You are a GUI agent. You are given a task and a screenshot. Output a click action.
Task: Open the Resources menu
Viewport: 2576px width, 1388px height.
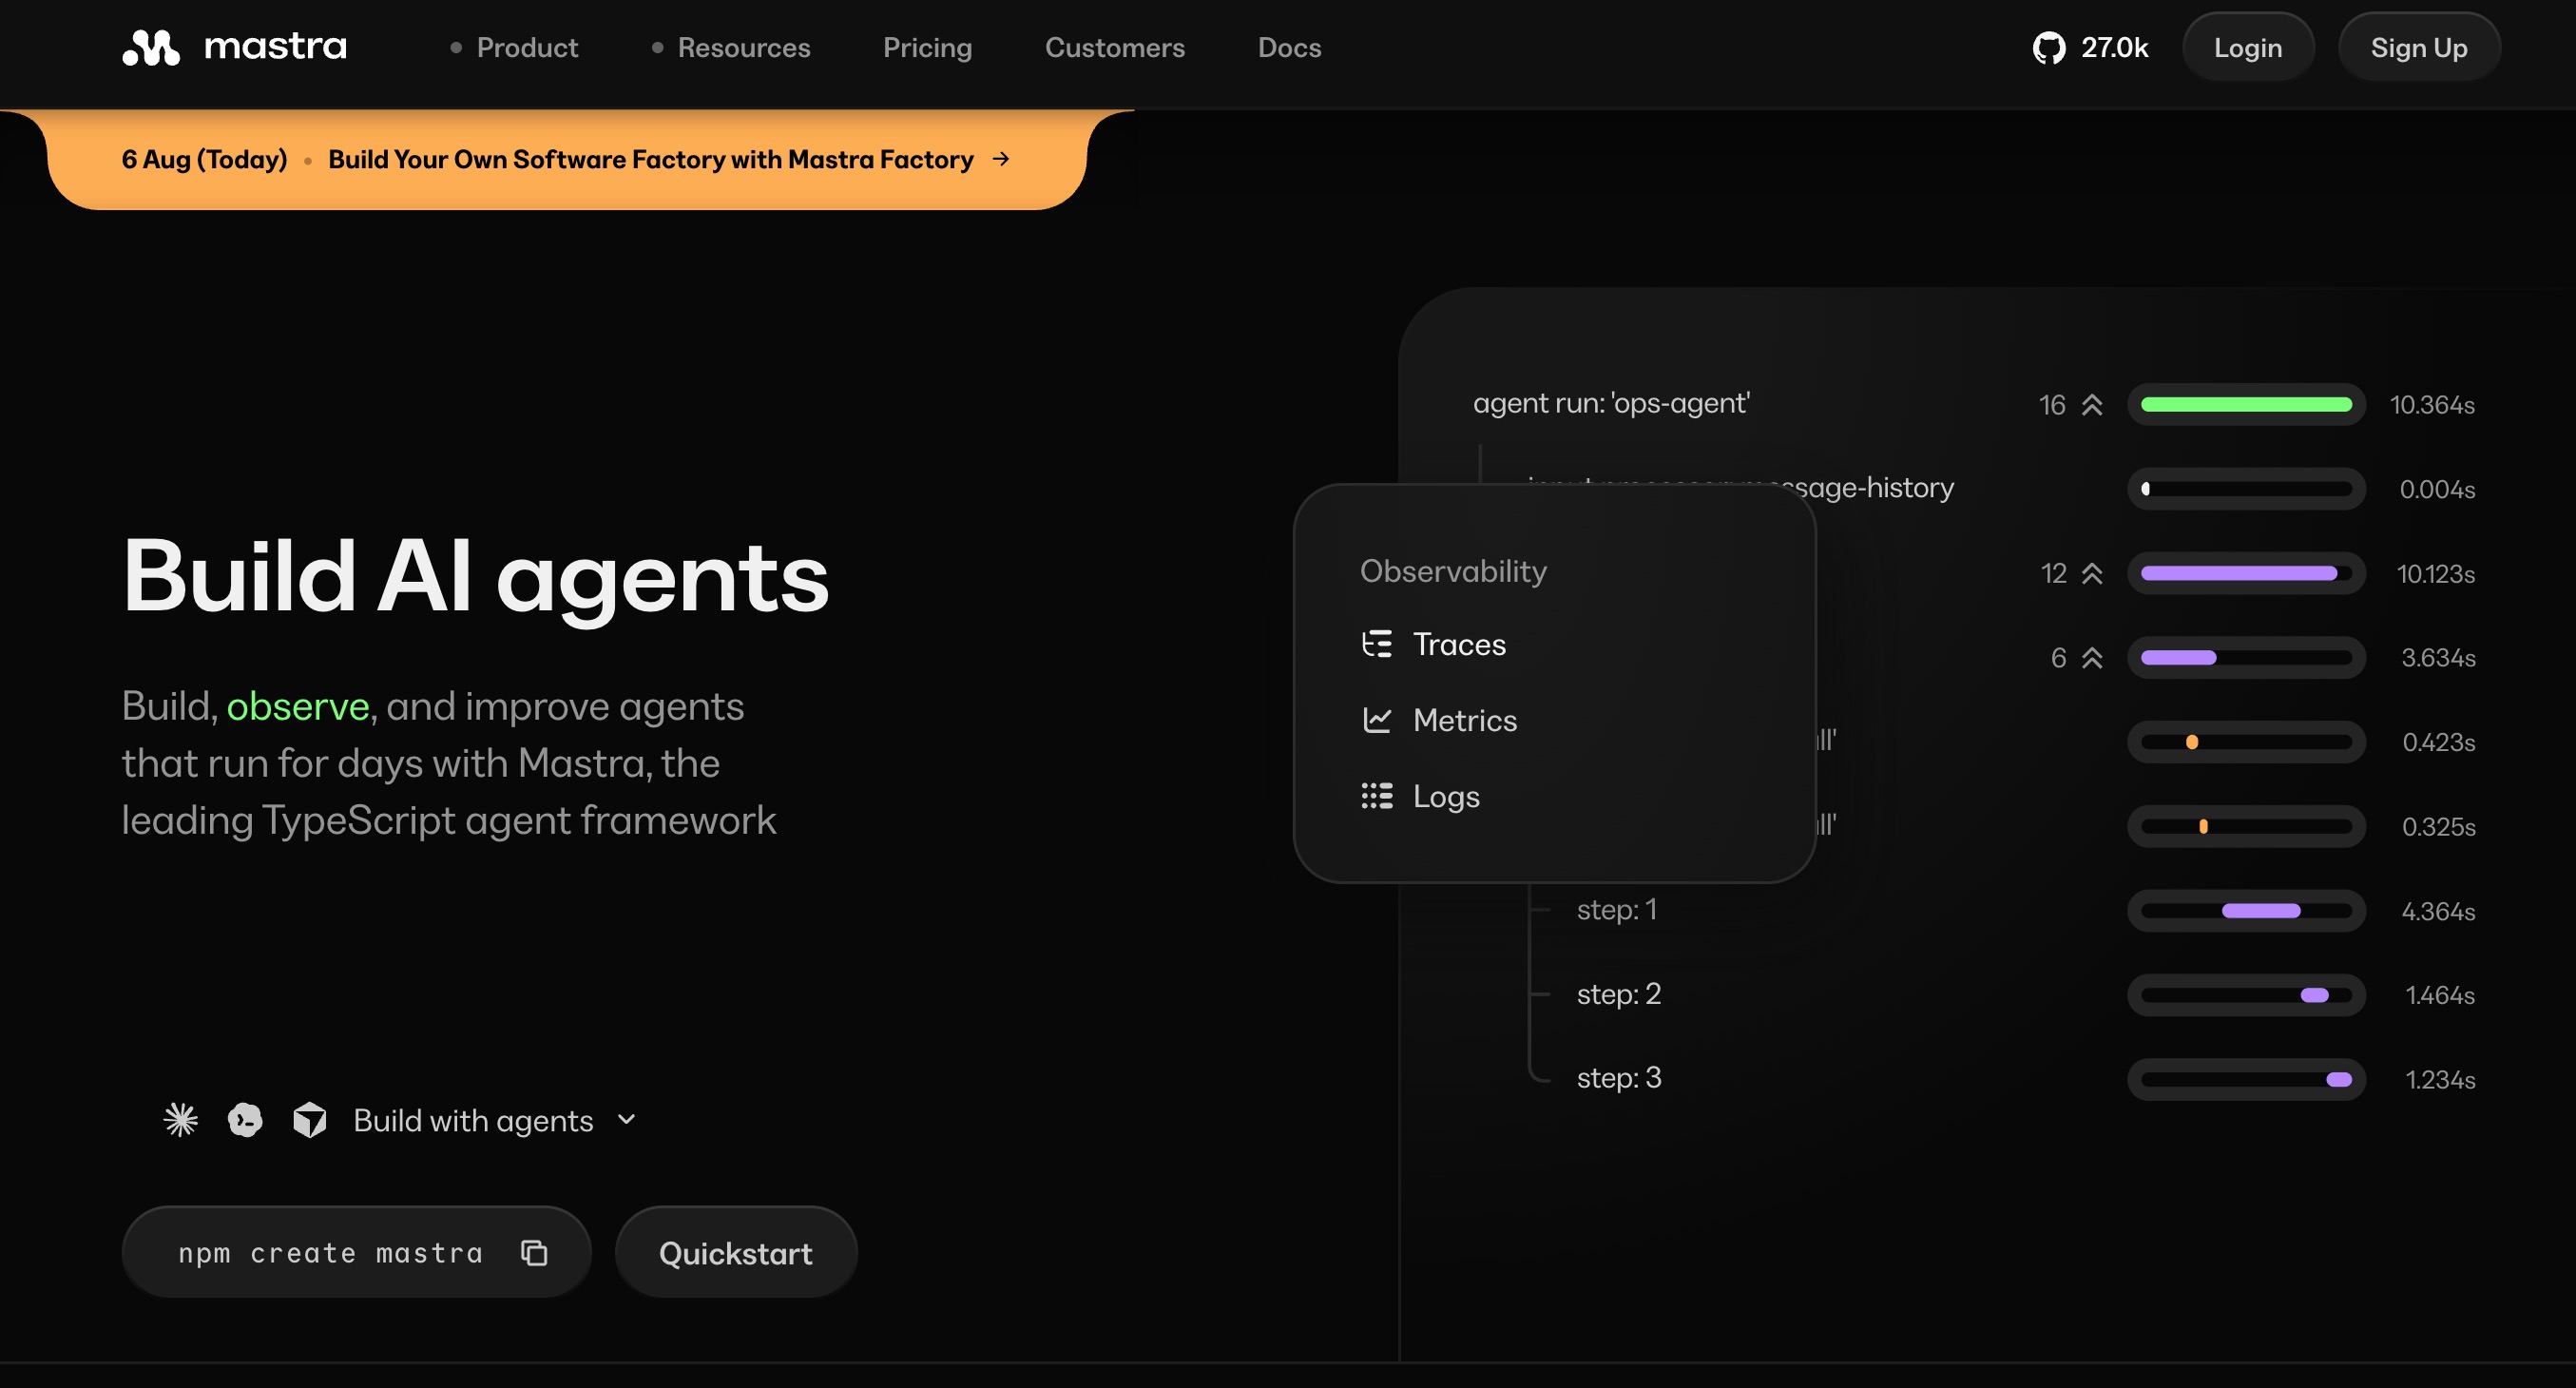731,48
